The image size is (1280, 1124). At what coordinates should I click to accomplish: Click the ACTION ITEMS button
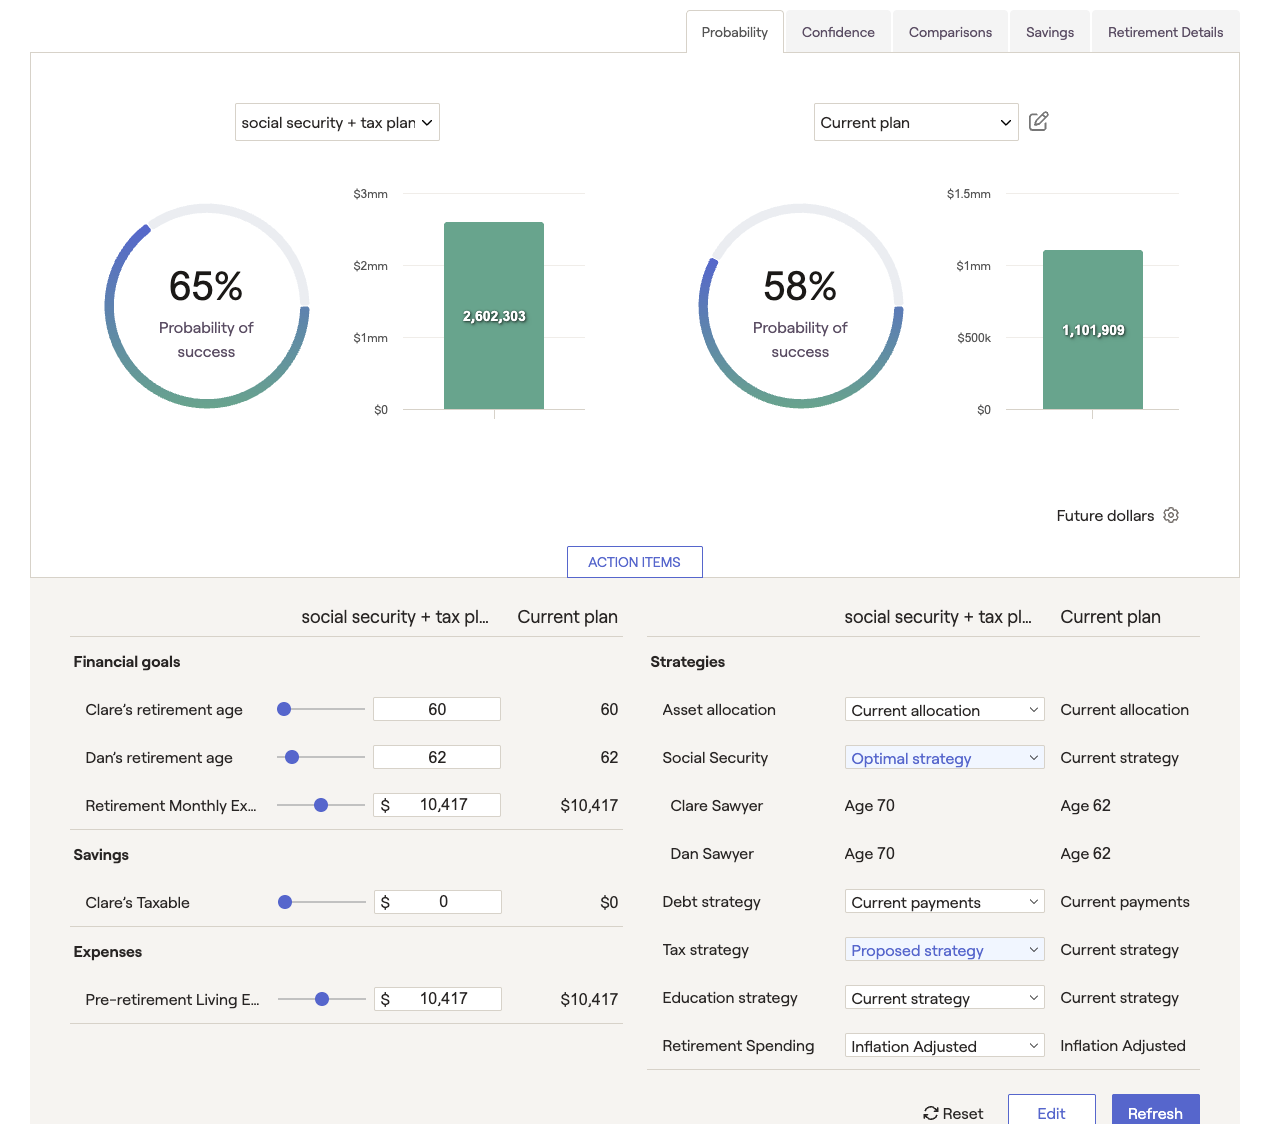click(x=634, y=562)
